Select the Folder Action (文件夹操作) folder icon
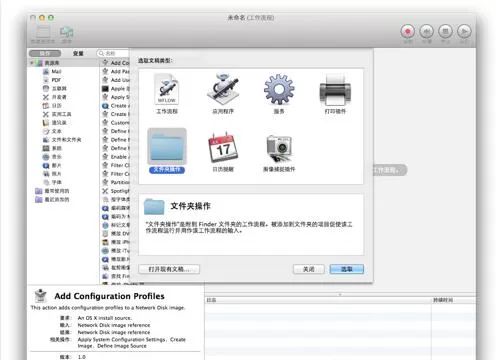This screenshot has height=360, width=501. pos(167,146)
